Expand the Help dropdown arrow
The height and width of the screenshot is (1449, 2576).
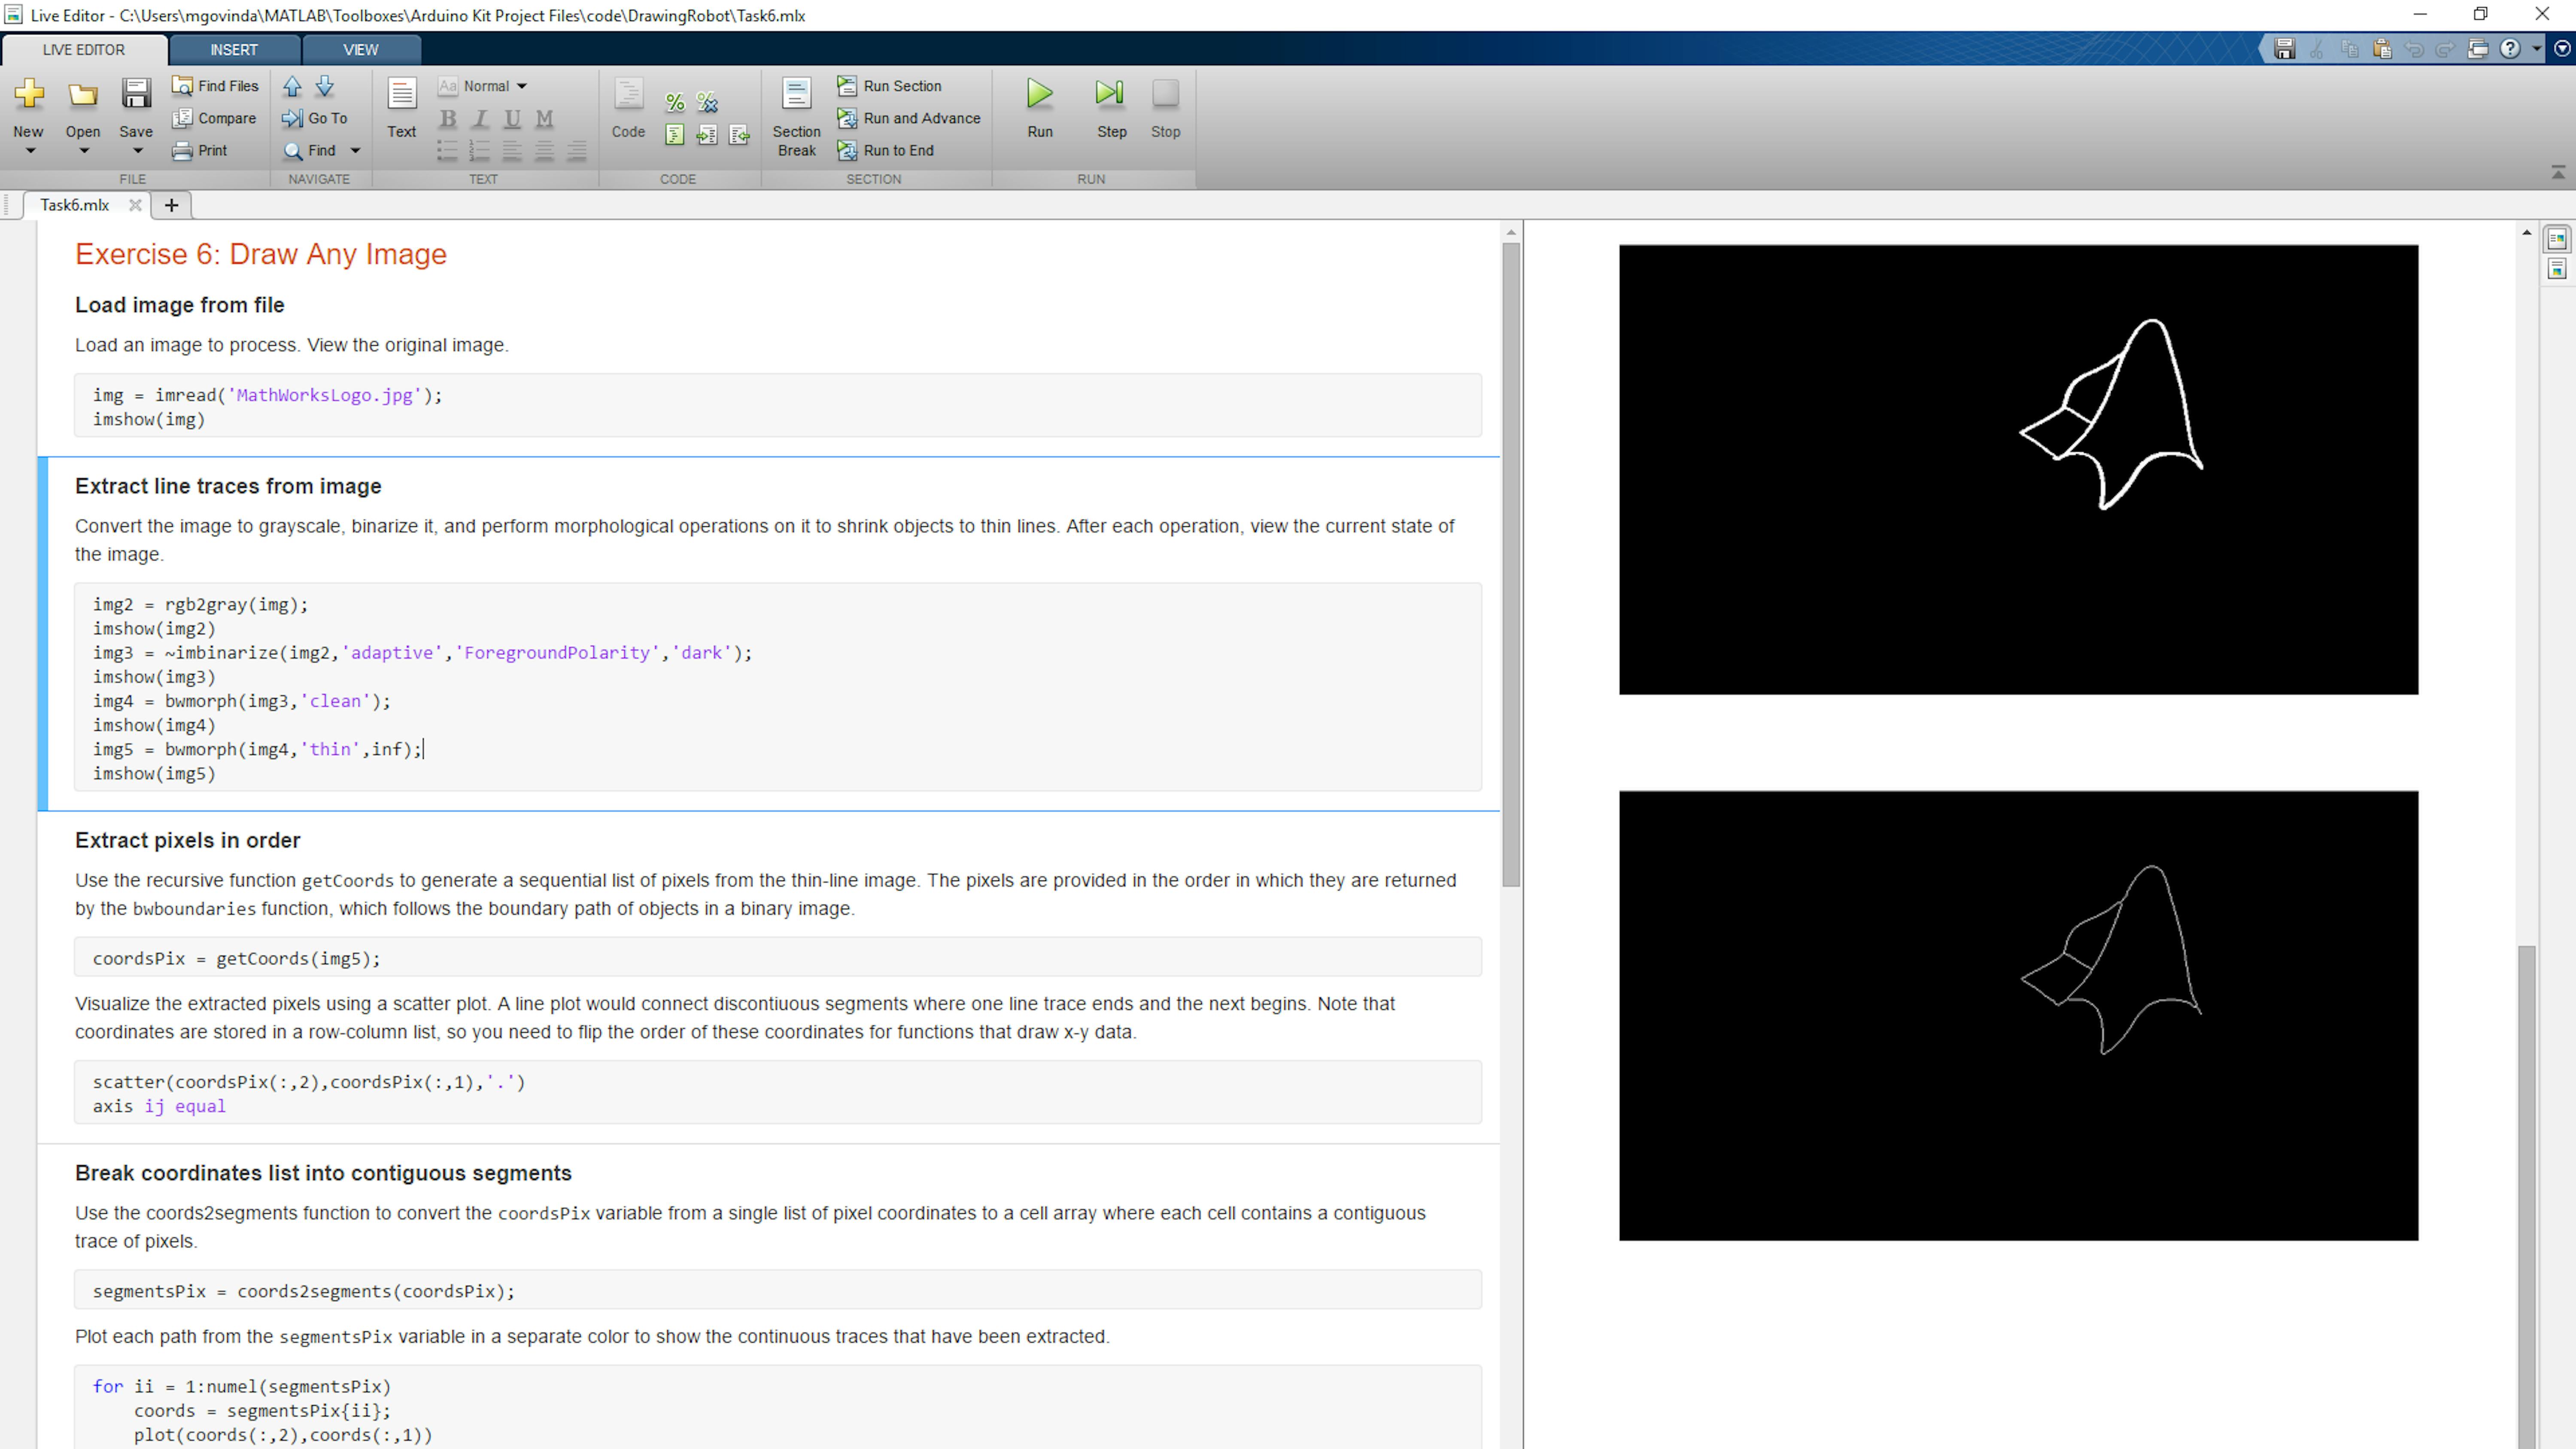tap(2537, 49)
